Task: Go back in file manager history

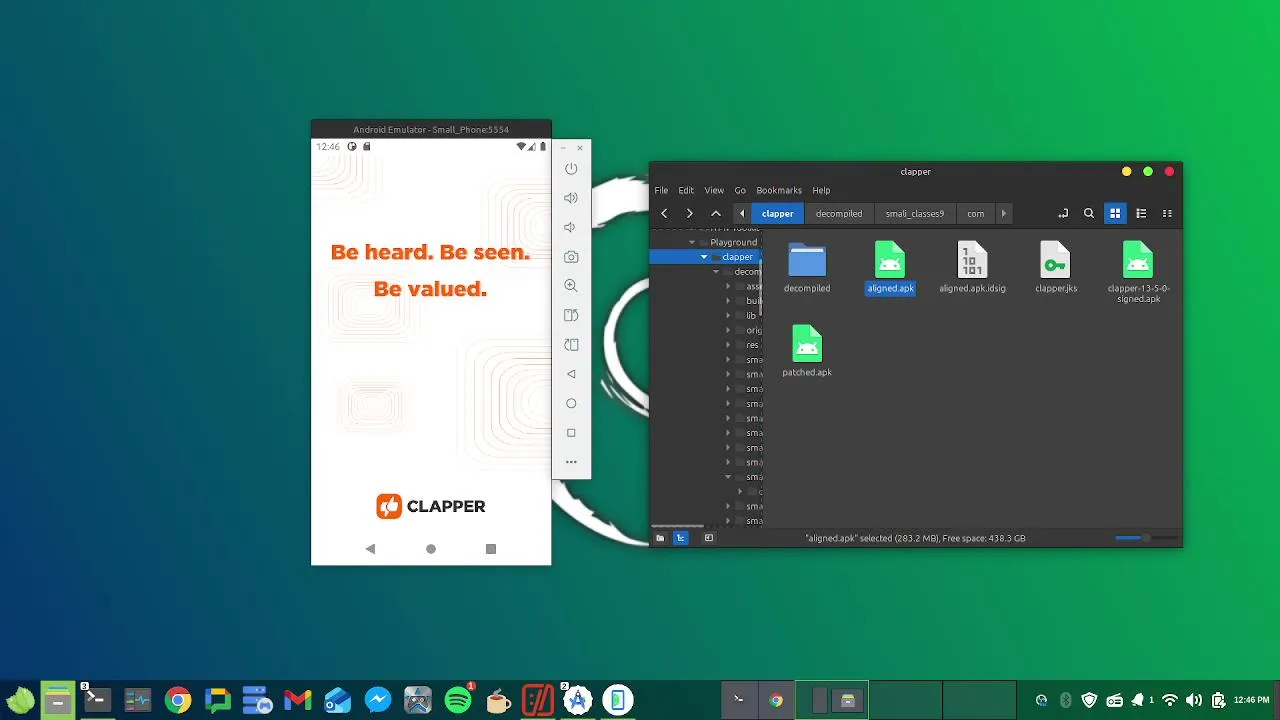Action: [x=664, y=213]
